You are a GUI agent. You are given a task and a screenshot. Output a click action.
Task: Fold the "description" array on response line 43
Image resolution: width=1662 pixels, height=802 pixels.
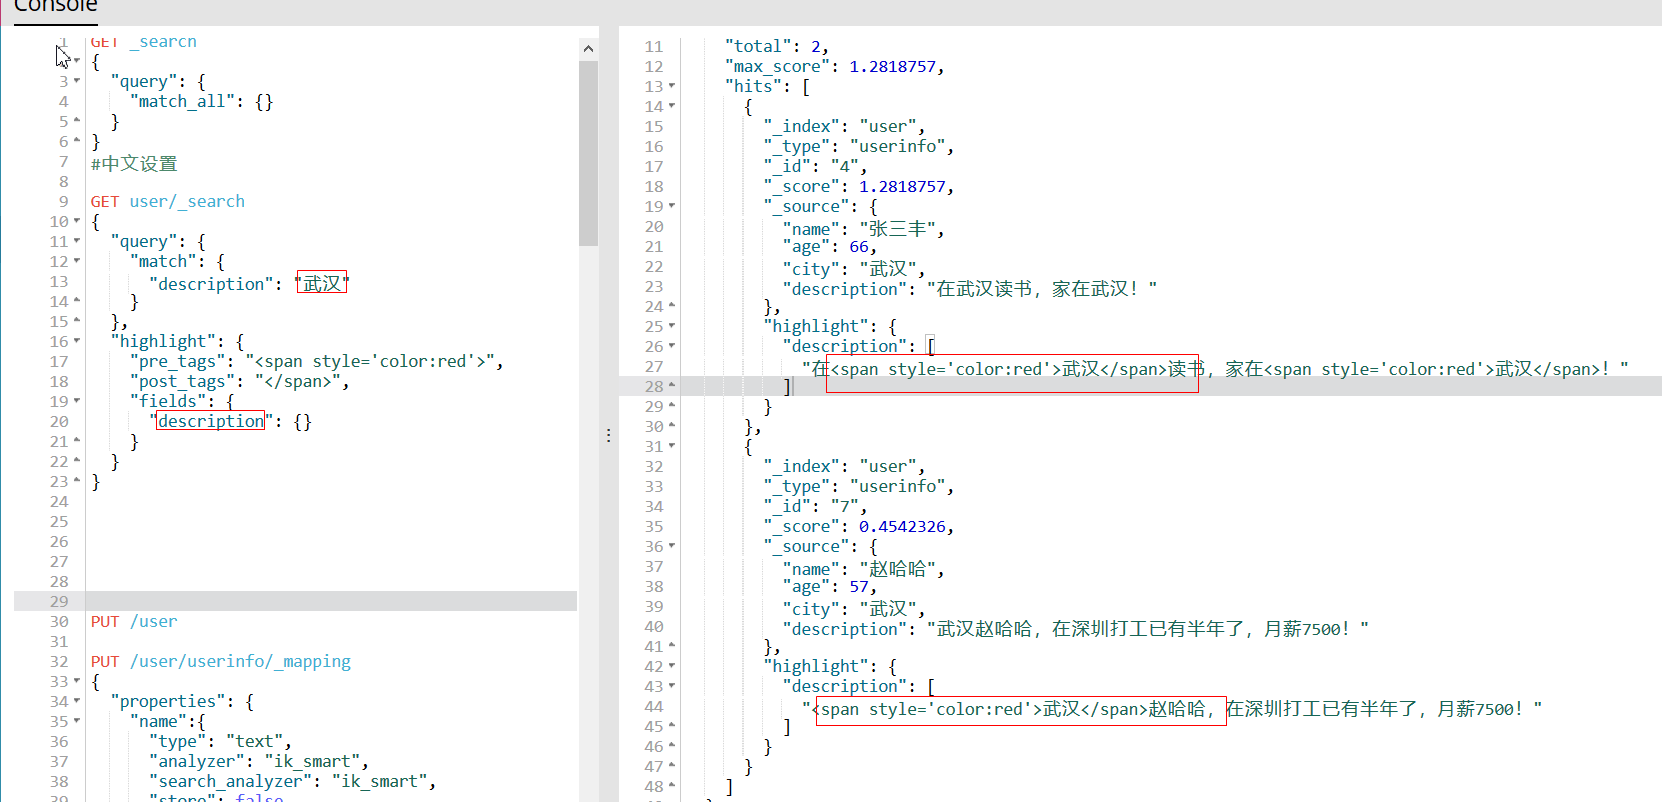[x=672, y=686]
